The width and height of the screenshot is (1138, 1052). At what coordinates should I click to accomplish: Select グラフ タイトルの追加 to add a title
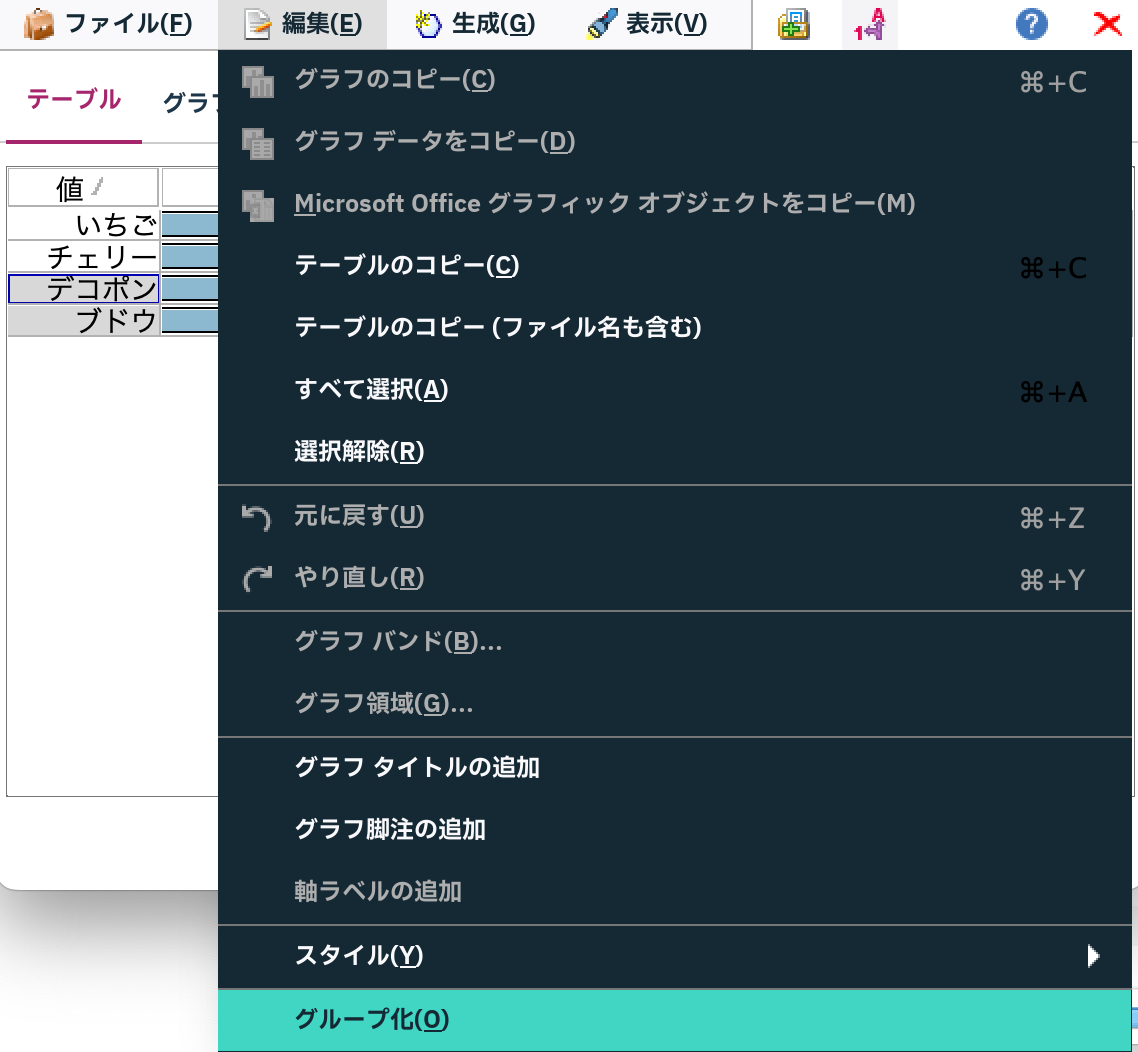click(416, 767)
